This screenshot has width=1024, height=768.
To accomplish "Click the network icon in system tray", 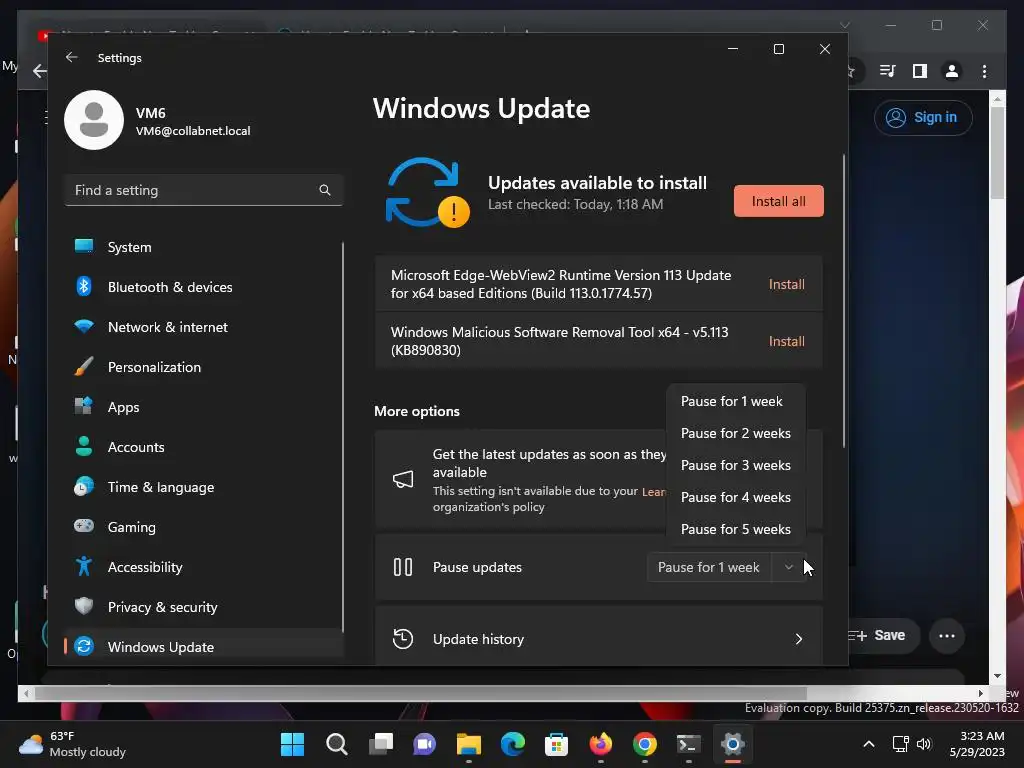I will coord(901,744).
